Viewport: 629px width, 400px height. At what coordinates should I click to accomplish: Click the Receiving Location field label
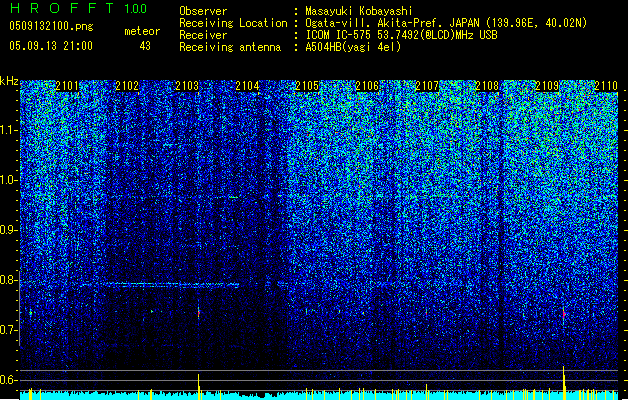[x=233, y=23]
